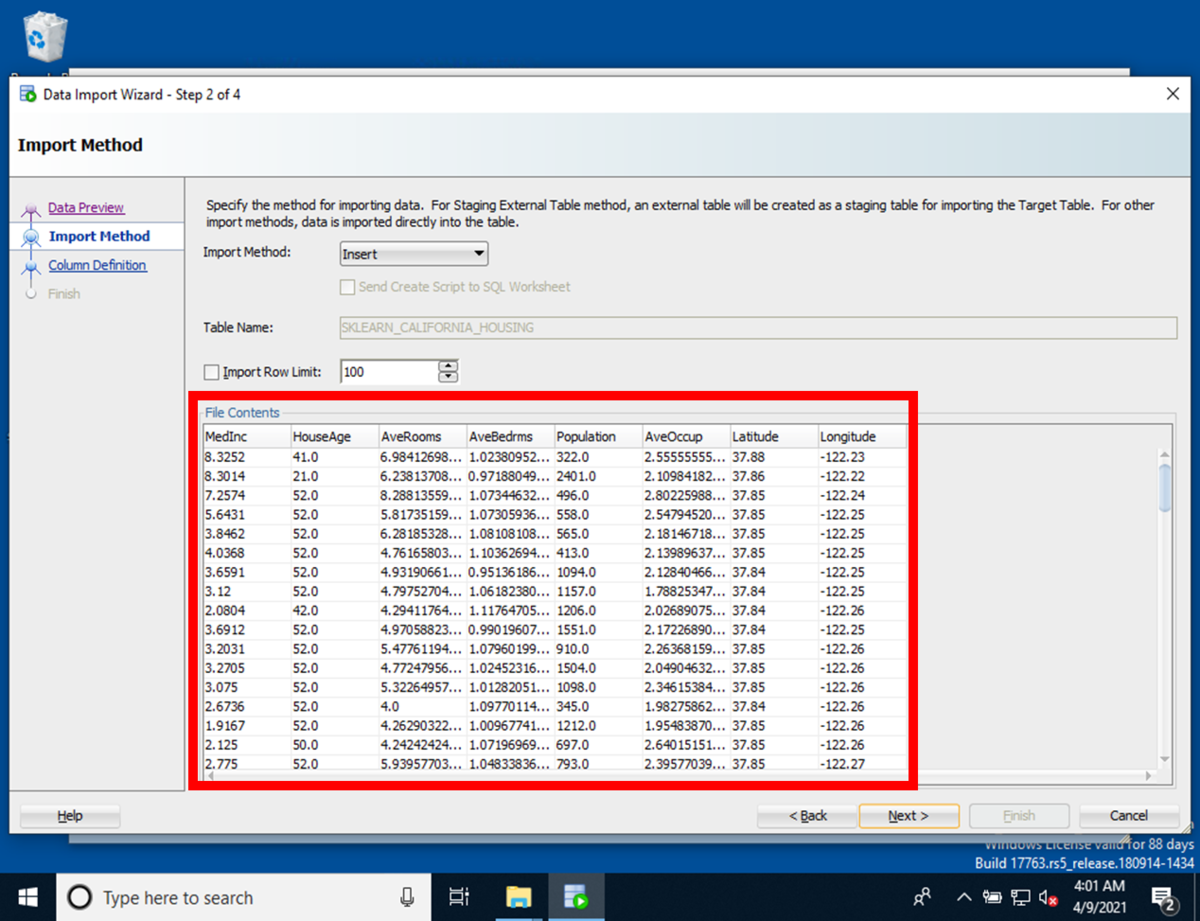Select the AveRooms cell 4.0
The width and height of the screenshot is (1200, 921).
[422, 707]
